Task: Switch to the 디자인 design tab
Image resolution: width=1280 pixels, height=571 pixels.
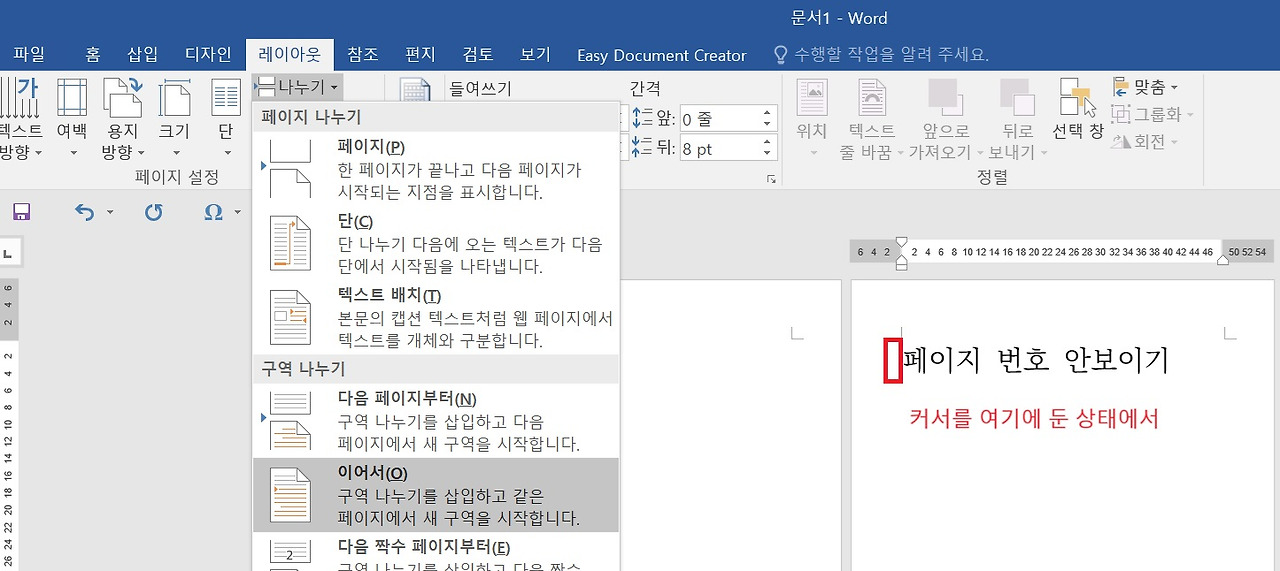Action: coord(208,54)
